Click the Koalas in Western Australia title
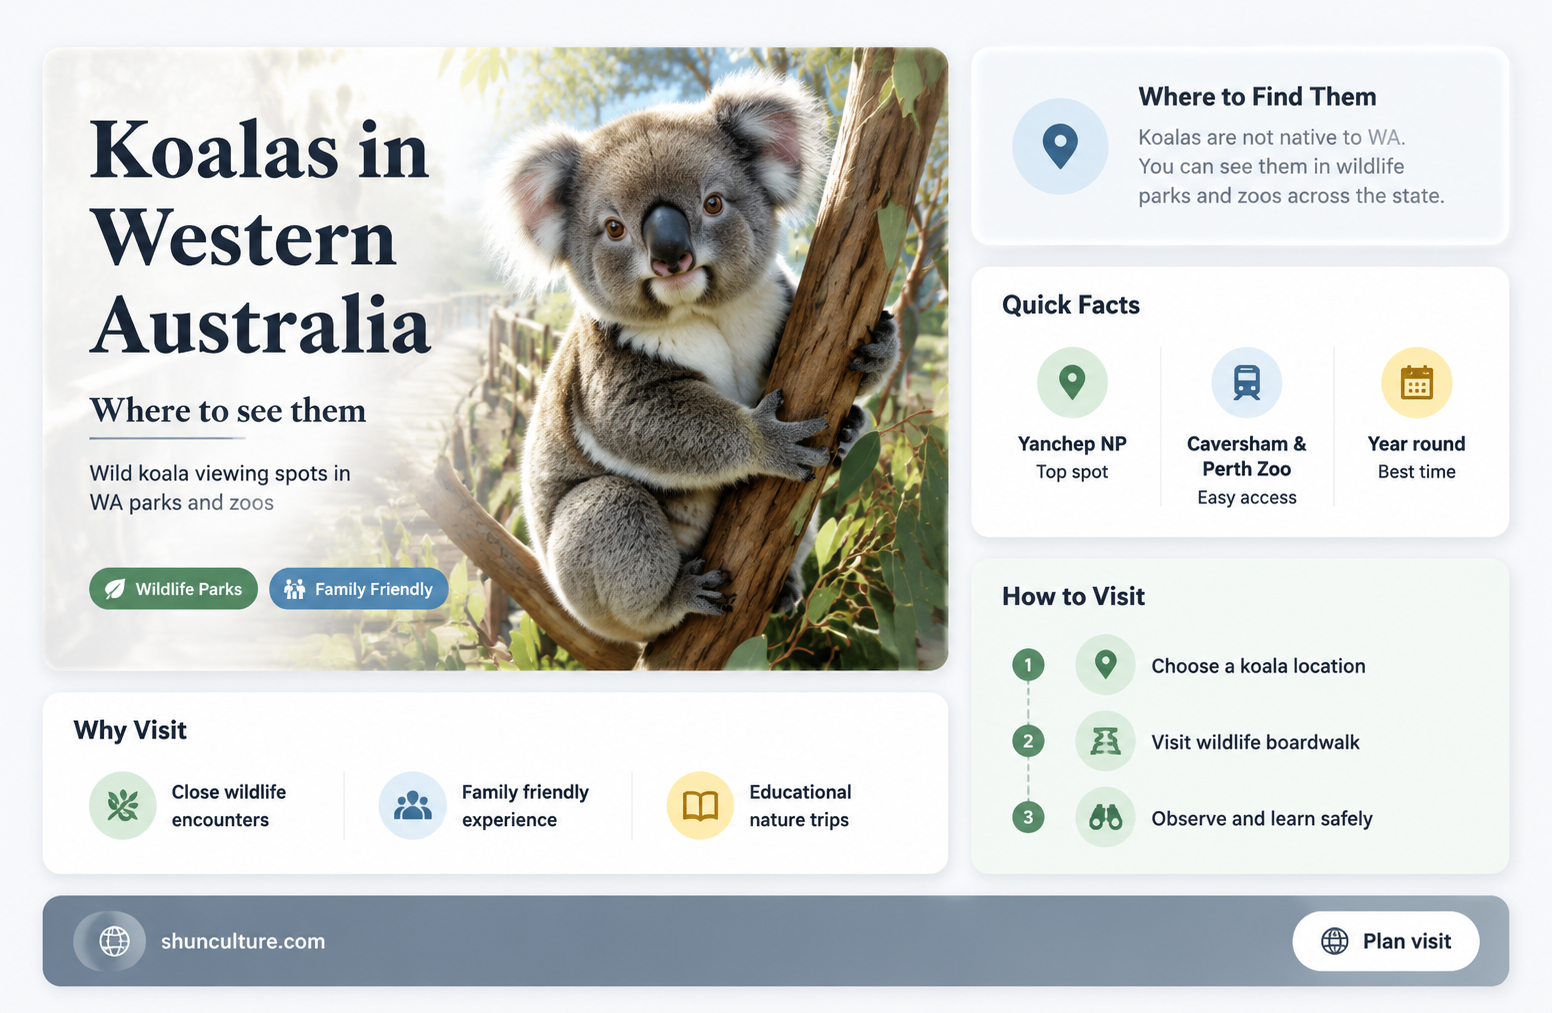 [260, 237]
